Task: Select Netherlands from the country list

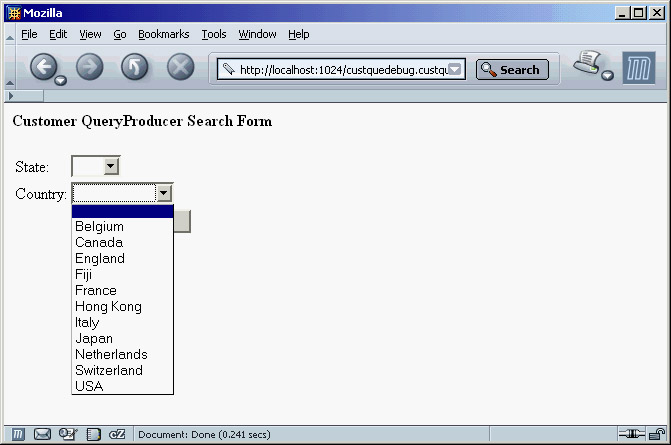Action: coord(111,354)
